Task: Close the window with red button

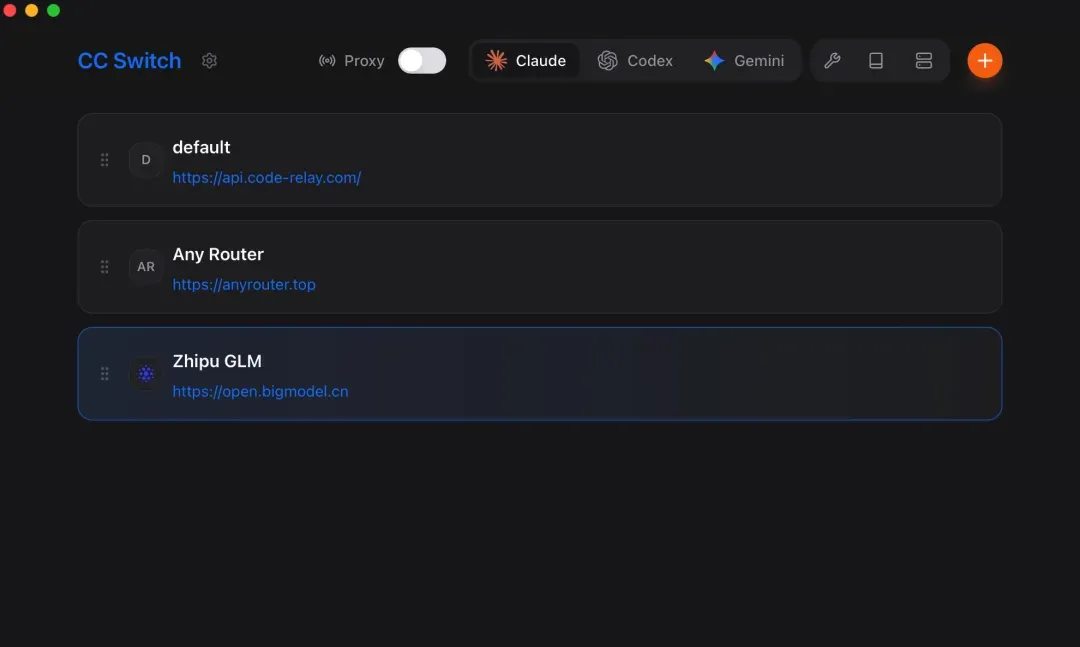Action: point(10,10)
